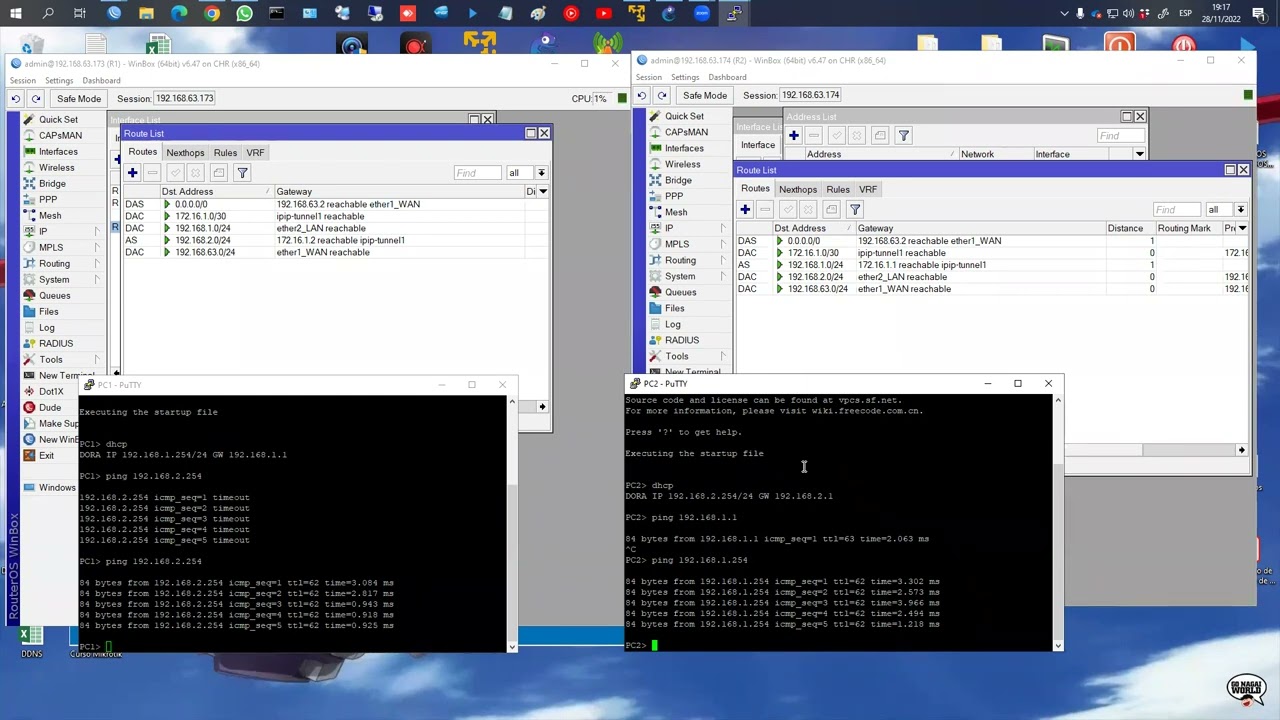Open Dashboard menu in R2 WinBox
The height and width of the screenshot is (720, 1280).
pyautogui.click(x=727, y=77)
